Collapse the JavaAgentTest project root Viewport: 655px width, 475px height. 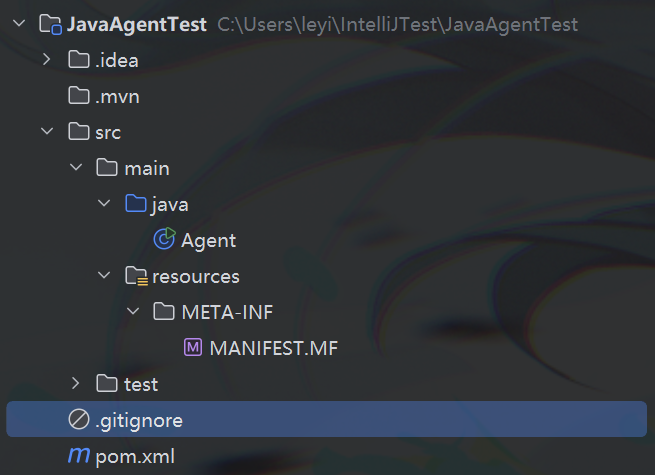pos(18,24)
